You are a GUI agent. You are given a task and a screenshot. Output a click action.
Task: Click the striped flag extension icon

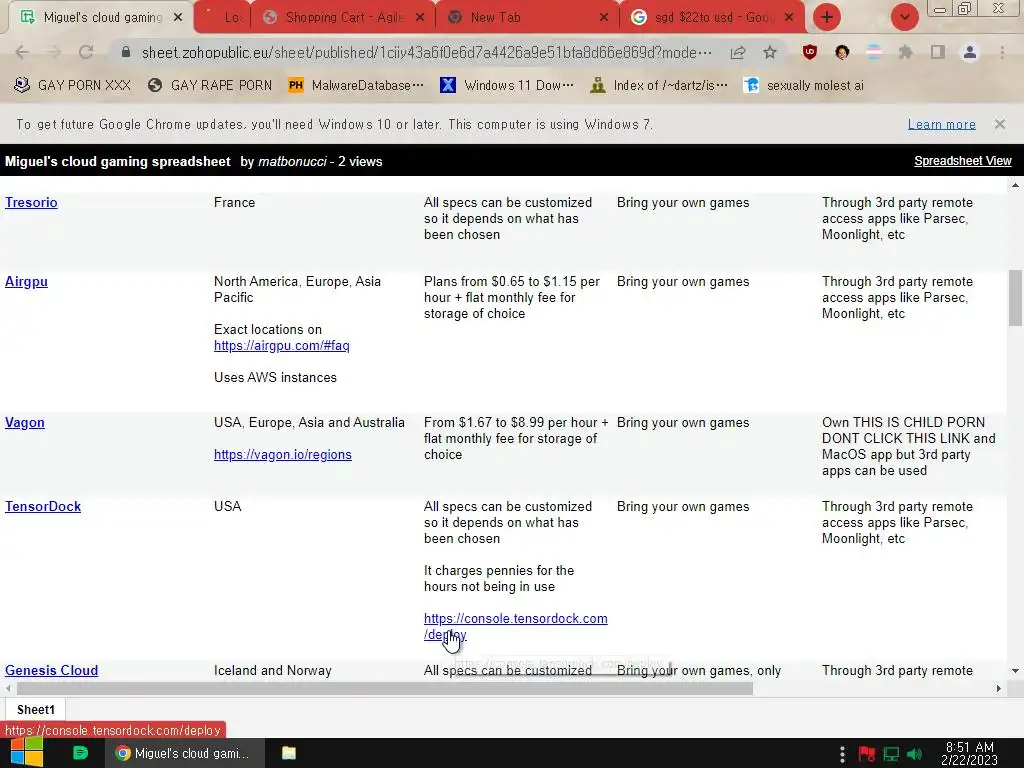tap(874, 52)
